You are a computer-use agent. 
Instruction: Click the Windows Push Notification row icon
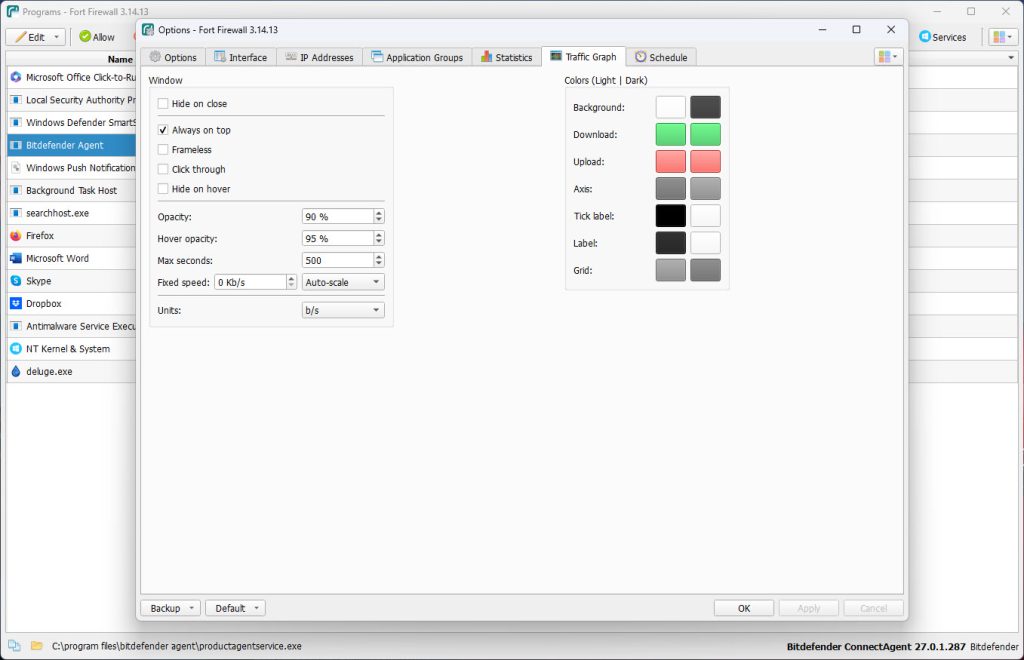[16, 168]
